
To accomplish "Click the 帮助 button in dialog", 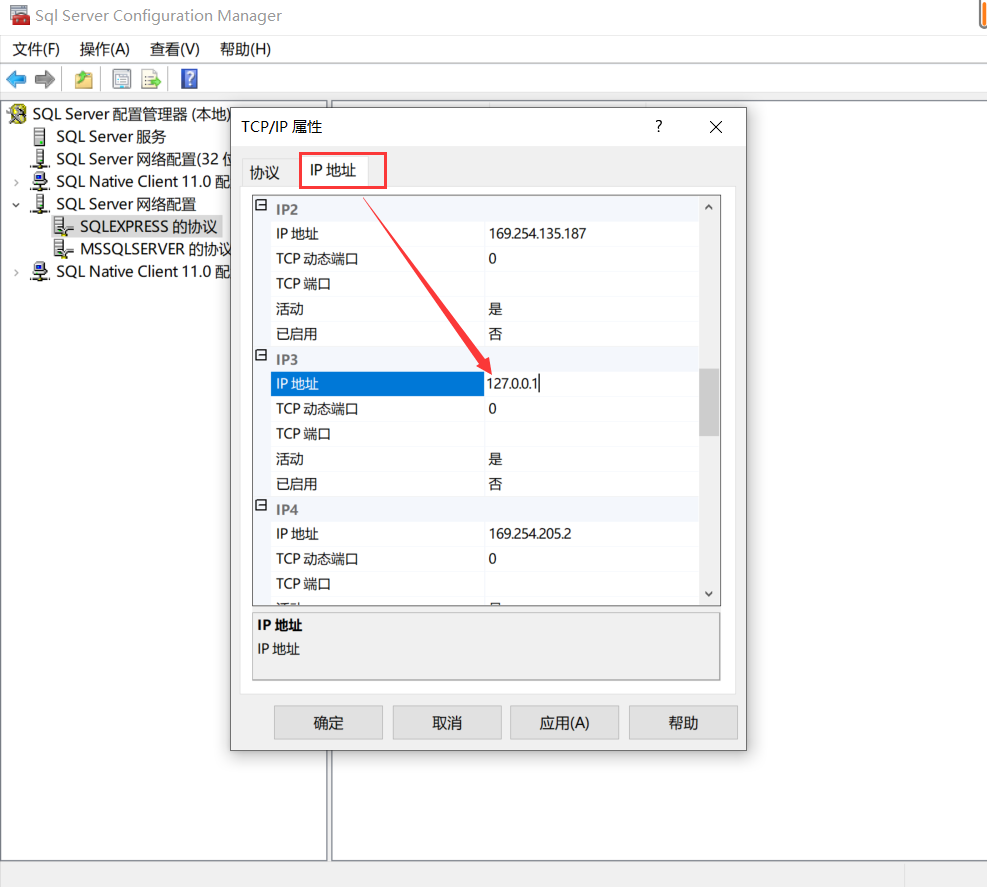I will pos(683,723).
